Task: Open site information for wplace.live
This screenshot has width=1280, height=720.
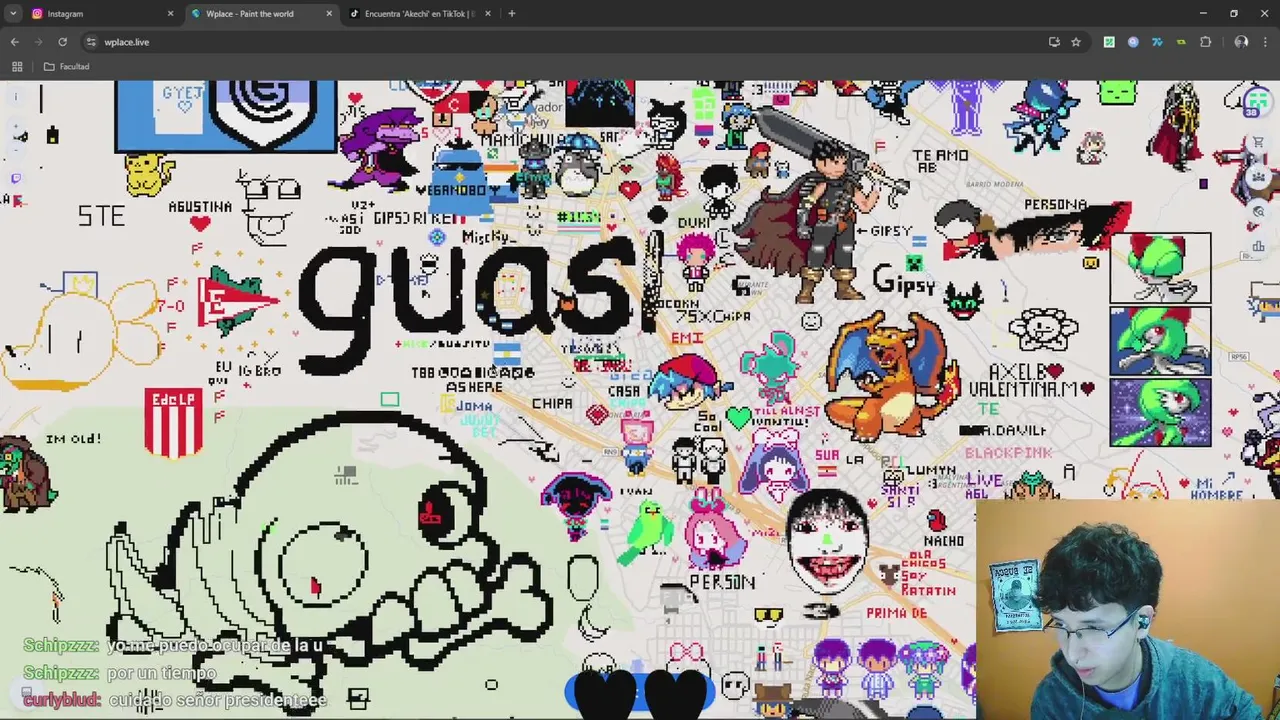Action: point(91,42)
